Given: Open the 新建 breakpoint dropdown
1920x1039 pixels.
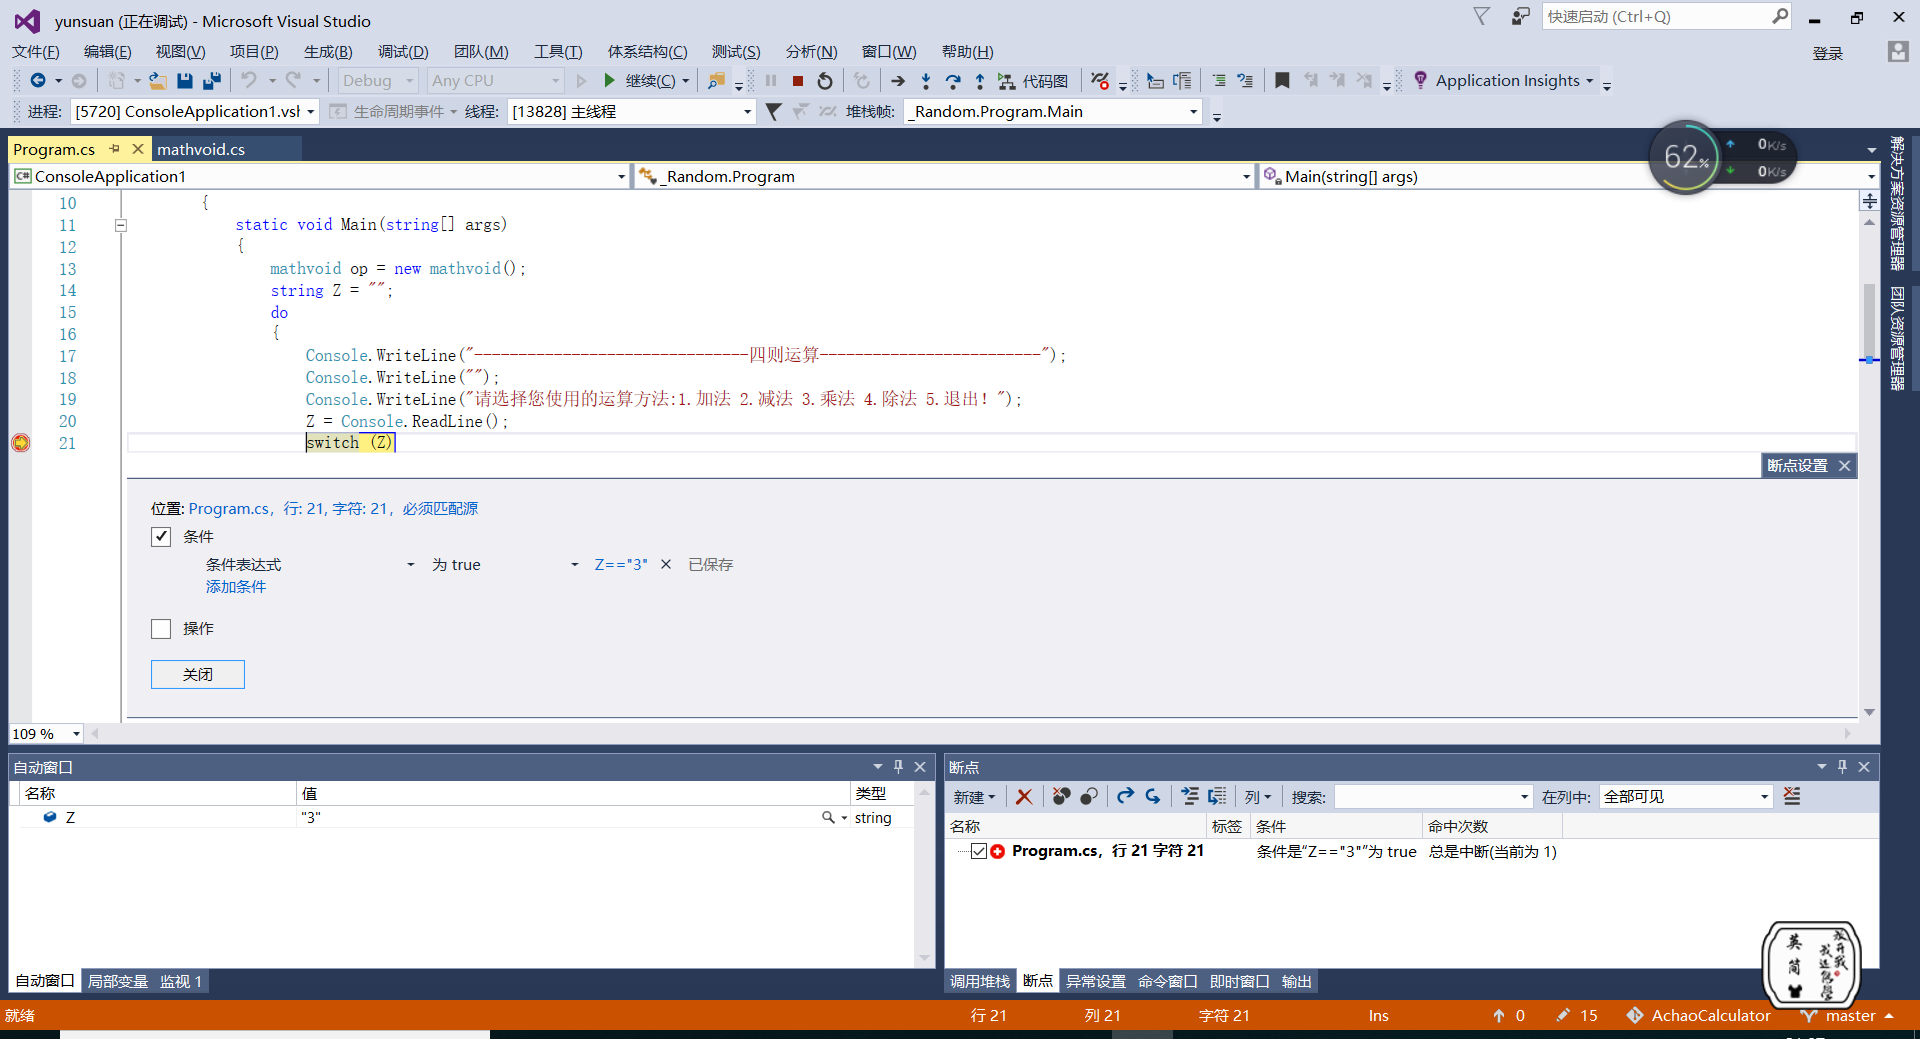Looking at the screenshot, I should point(974,797).
